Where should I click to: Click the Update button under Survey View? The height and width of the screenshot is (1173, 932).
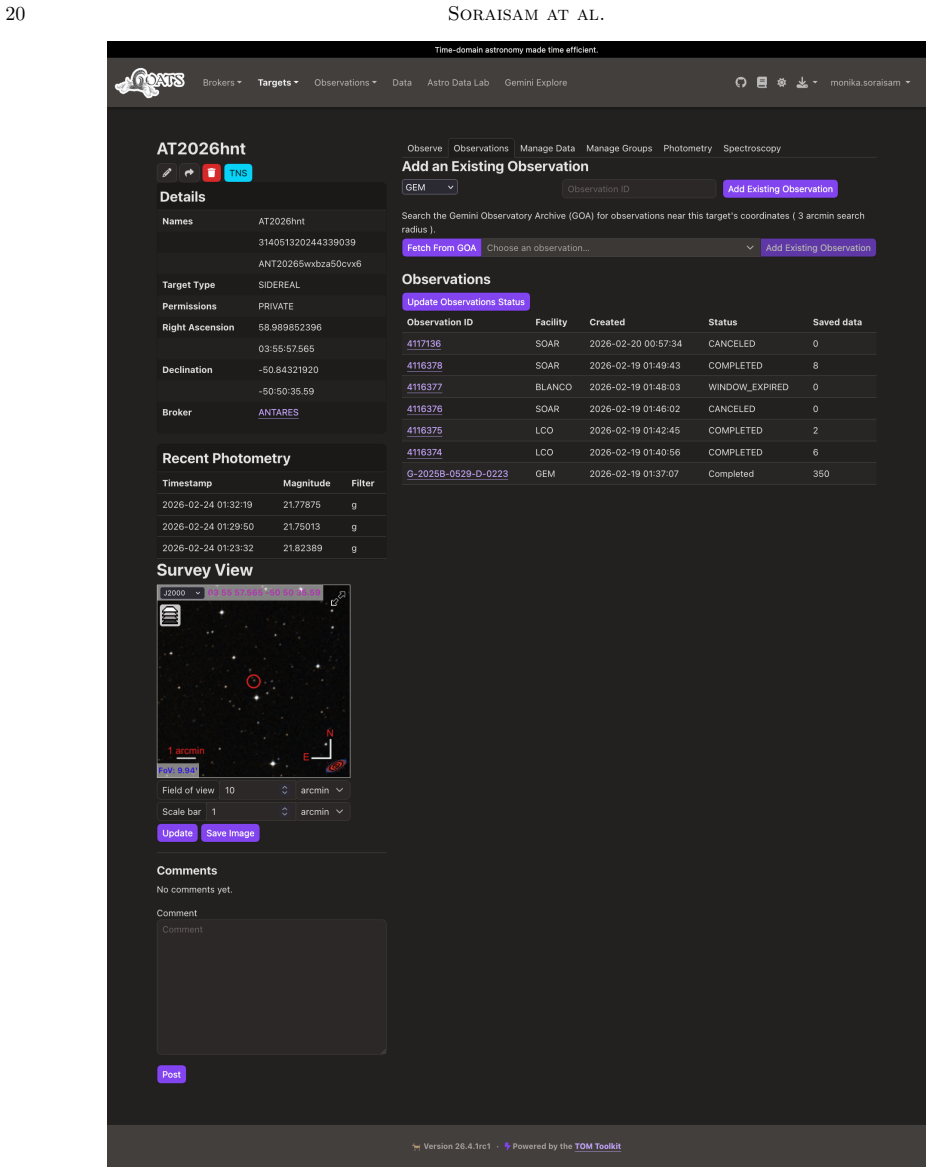pyautogui.click(x=177, y=833)
